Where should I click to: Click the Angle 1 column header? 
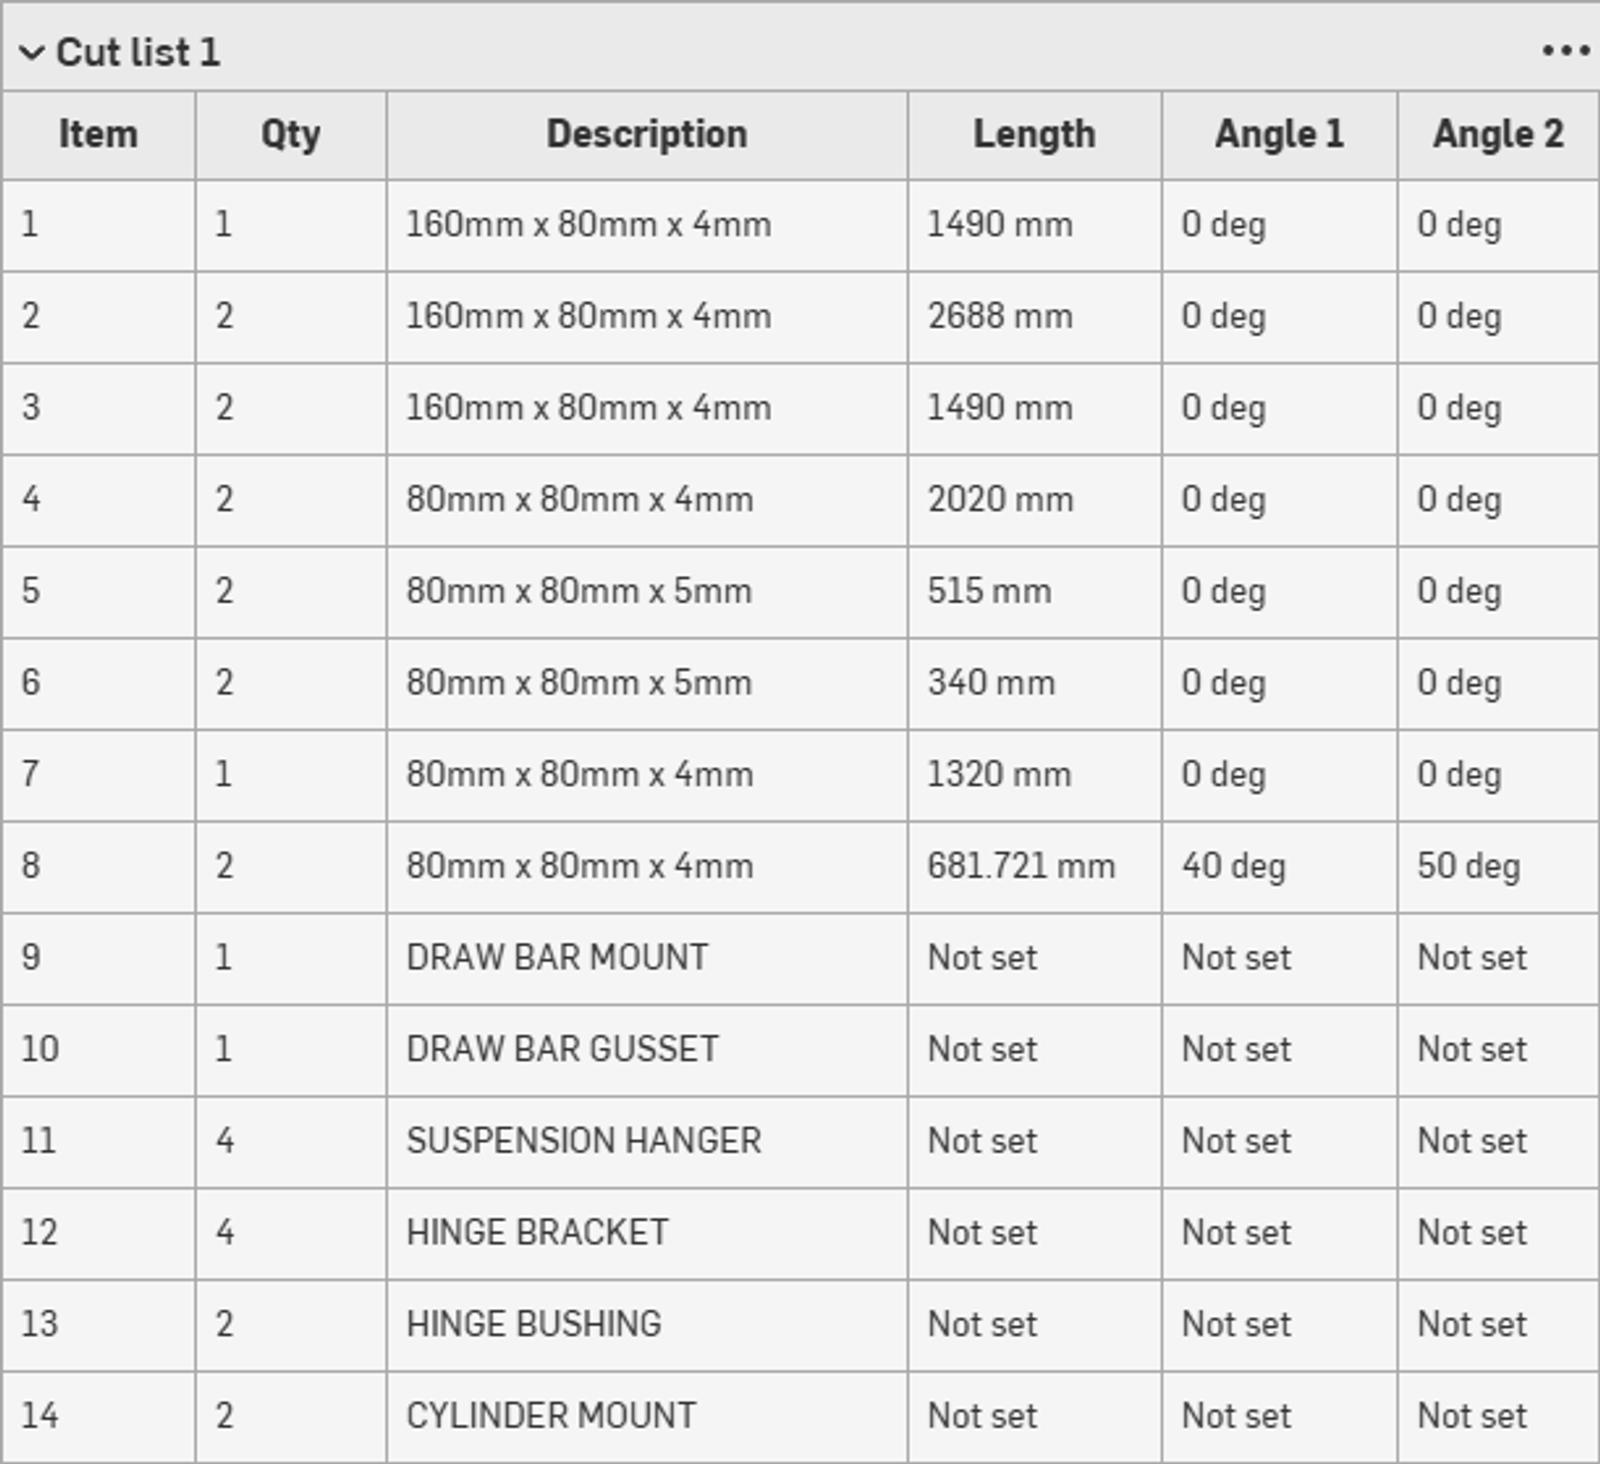pyautogui.click(x=1277, y=133)
